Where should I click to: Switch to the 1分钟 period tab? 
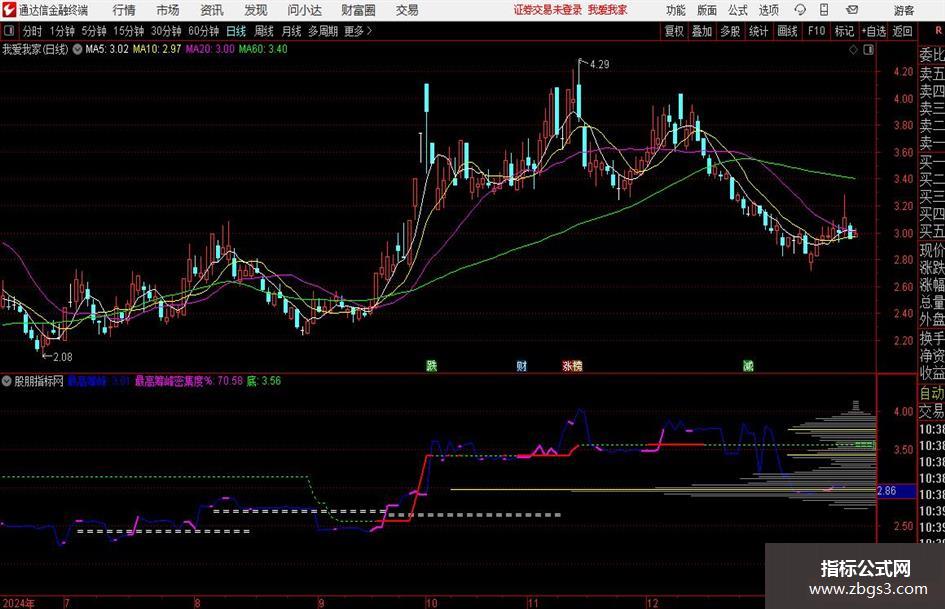(62, 31)
